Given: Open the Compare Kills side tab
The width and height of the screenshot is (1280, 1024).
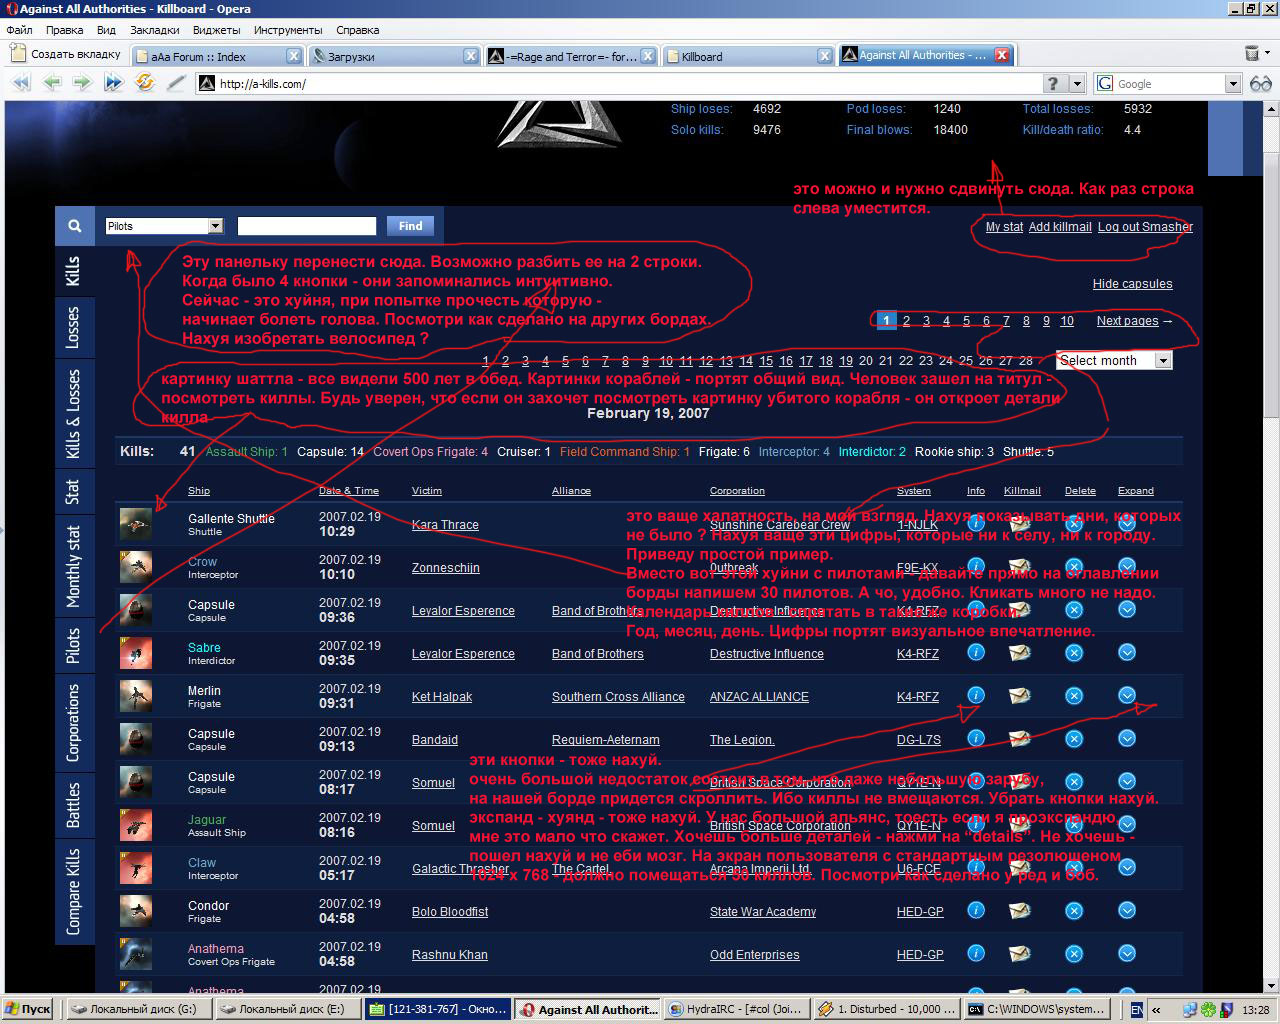Looking at the screenshot, I should [x=74, y=892].
